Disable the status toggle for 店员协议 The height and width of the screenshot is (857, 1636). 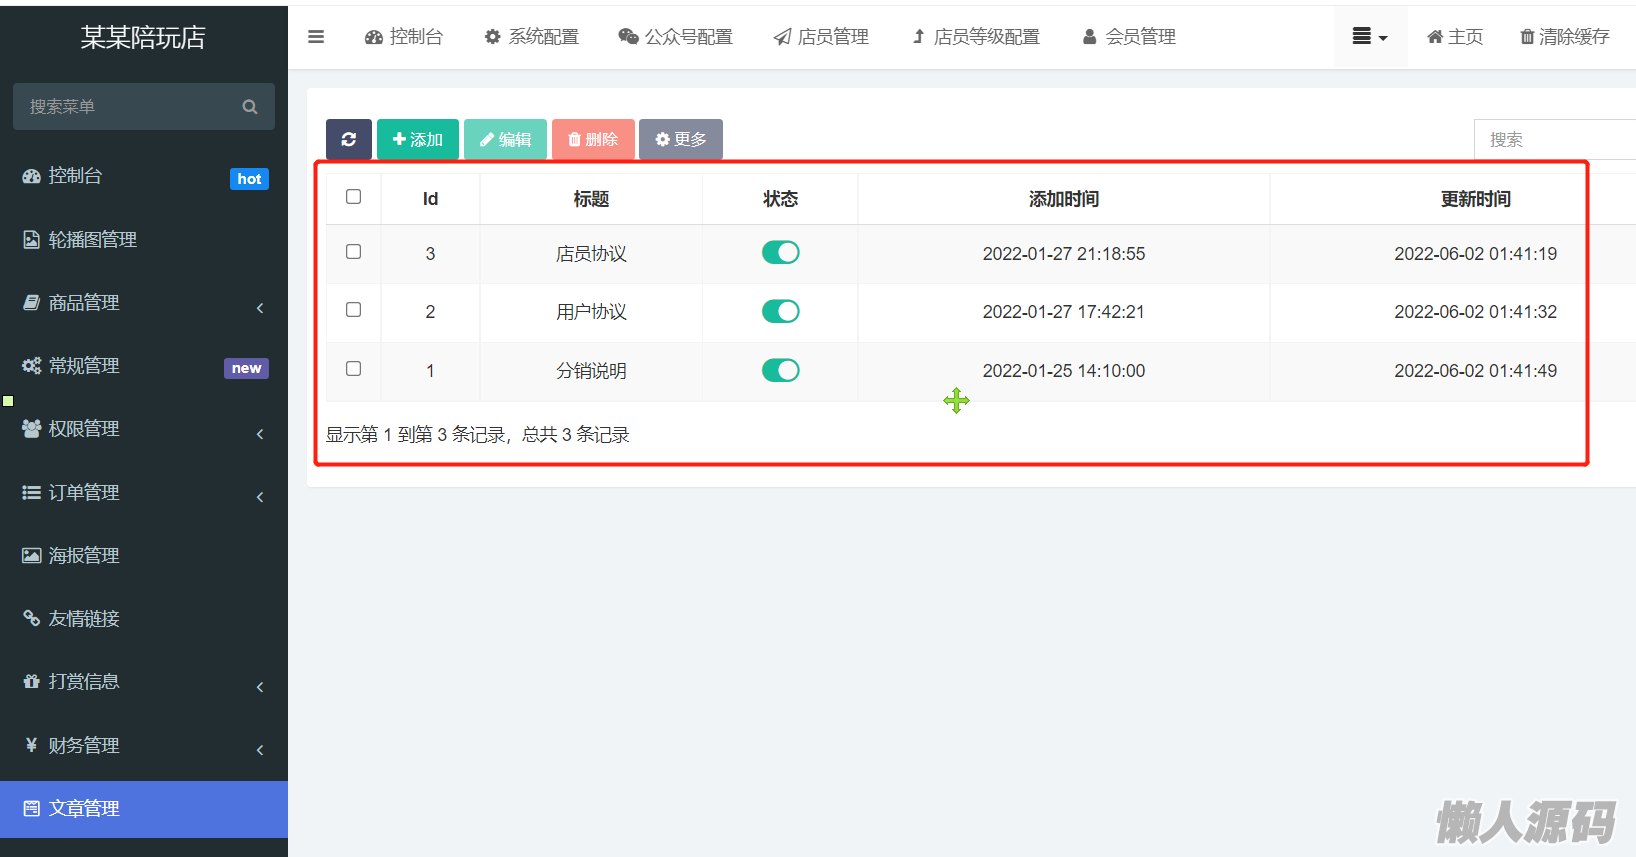pos(780,253)
